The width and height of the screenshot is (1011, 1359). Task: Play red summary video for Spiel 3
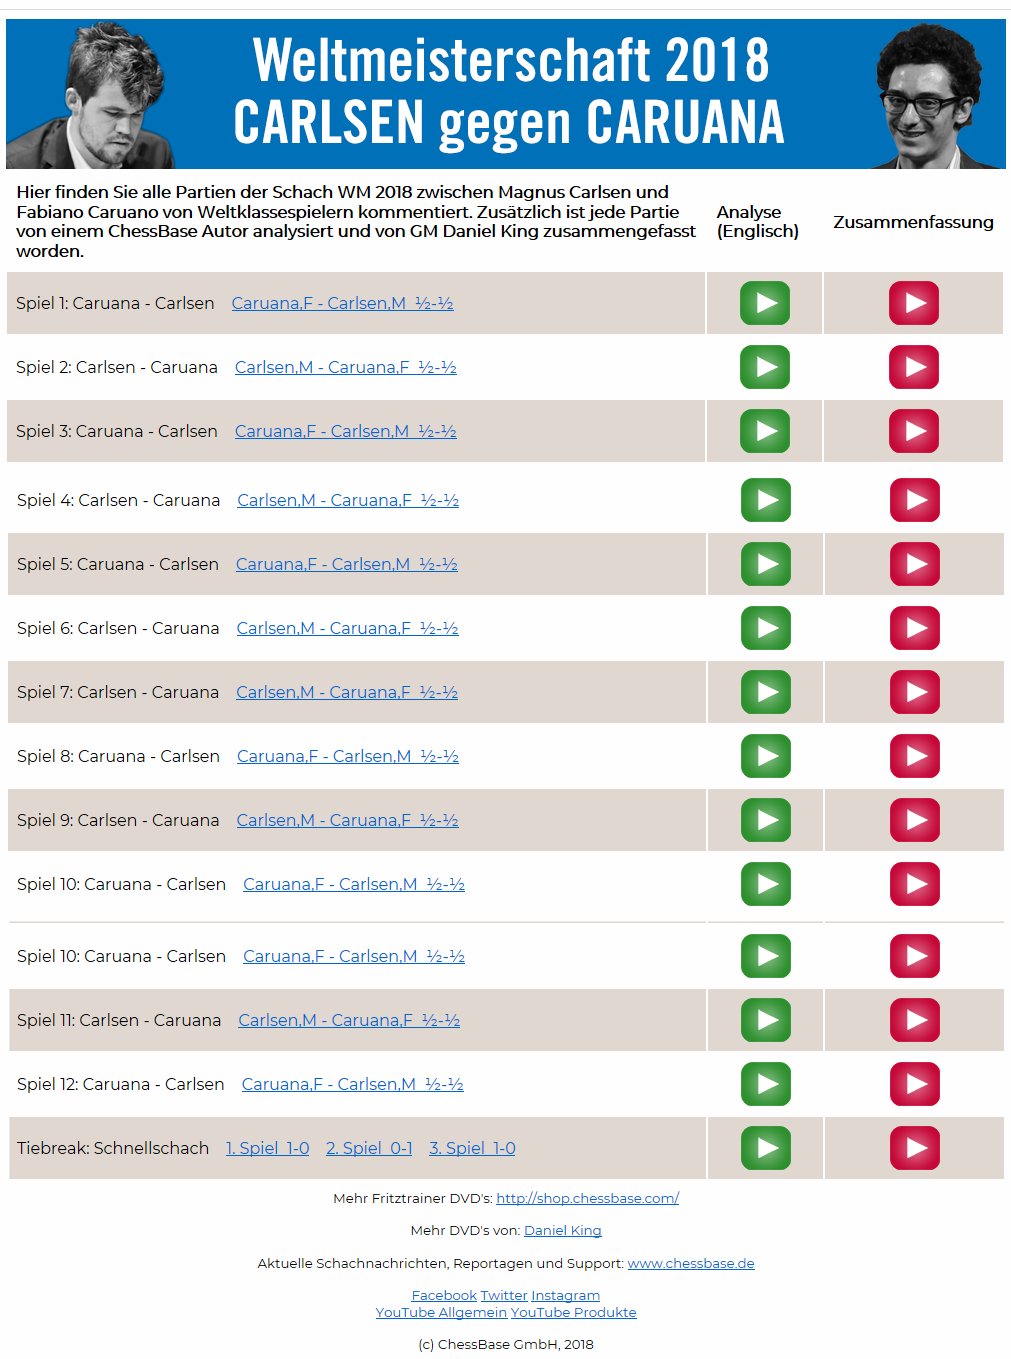[914, 431]
